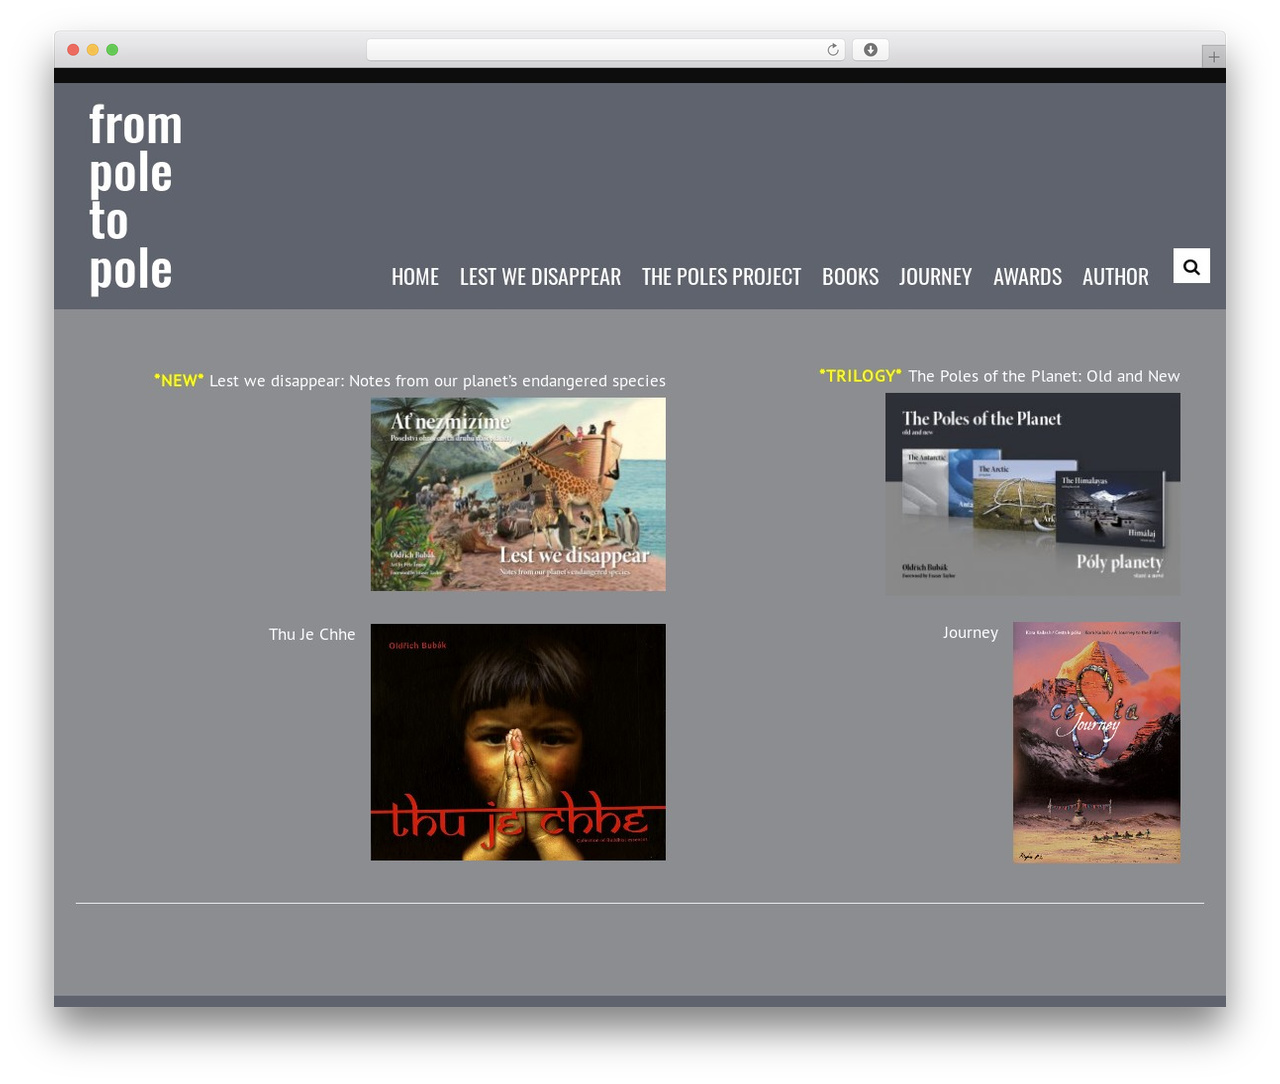Open the LEST WE DISAPPEAR menu item
This screenshot has width=1280, height=1084.
540,277
